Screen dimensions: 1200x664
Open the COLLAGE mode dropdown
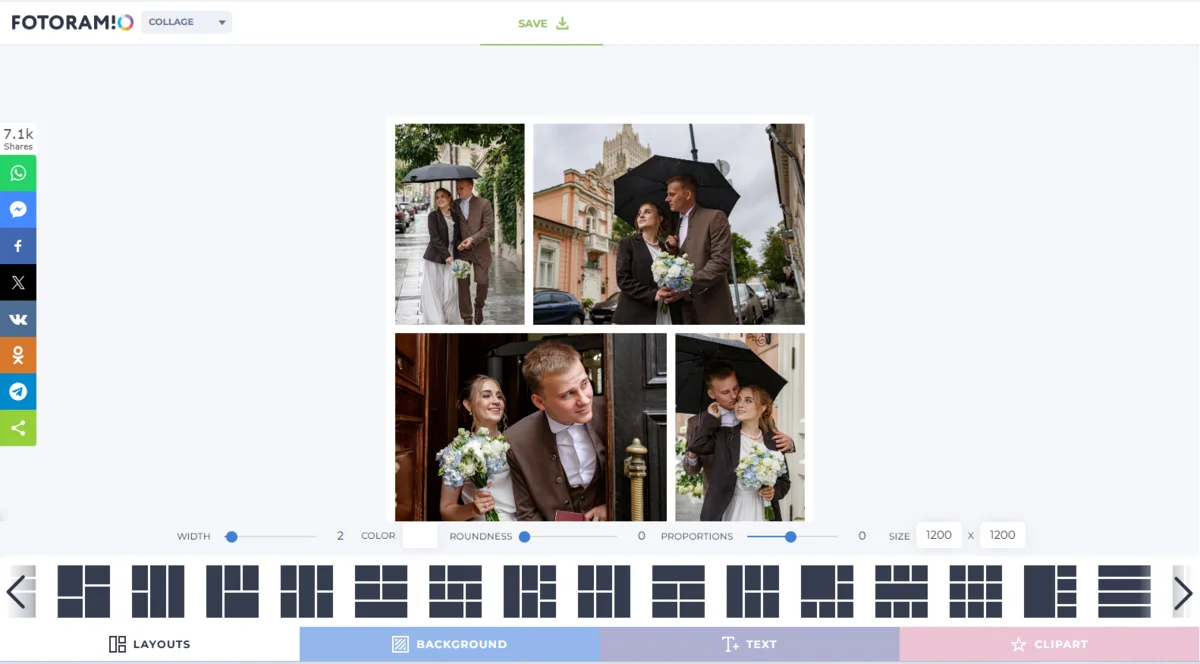click(x=186, y=22)
